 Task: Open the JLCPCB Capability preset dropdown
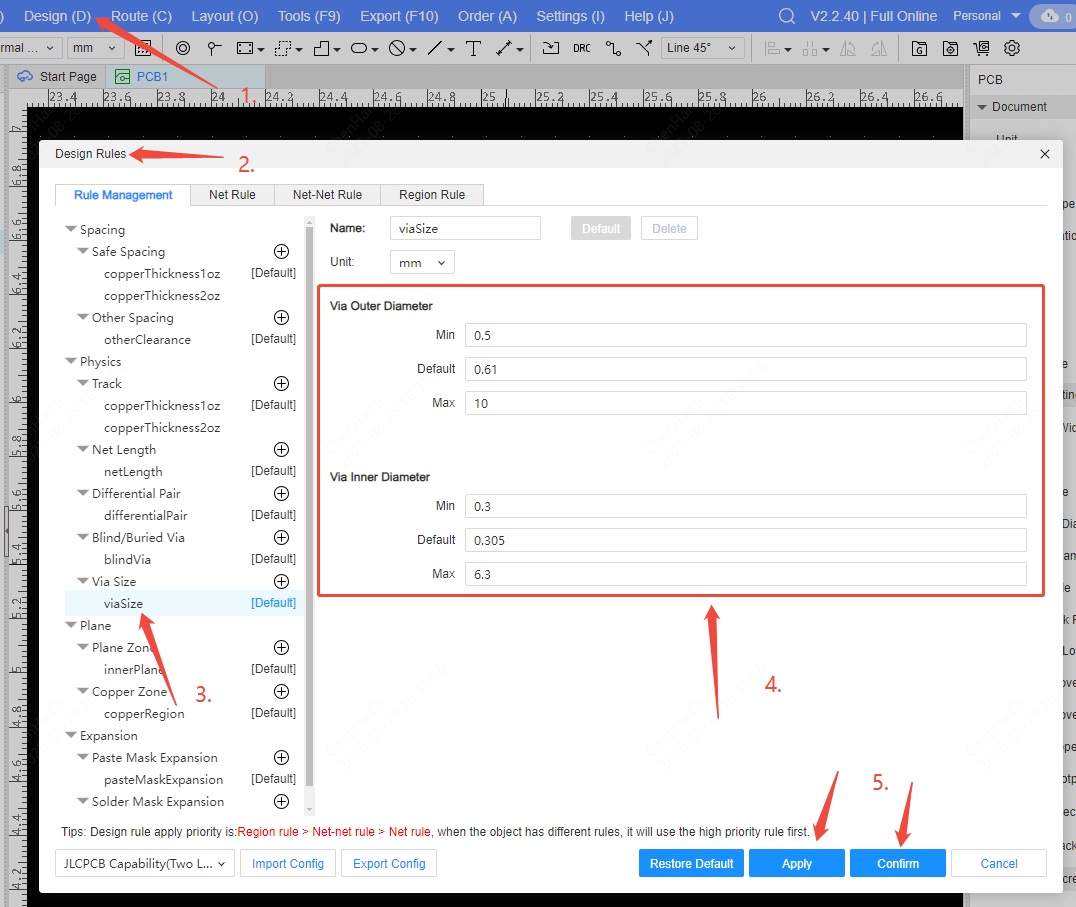145,863
